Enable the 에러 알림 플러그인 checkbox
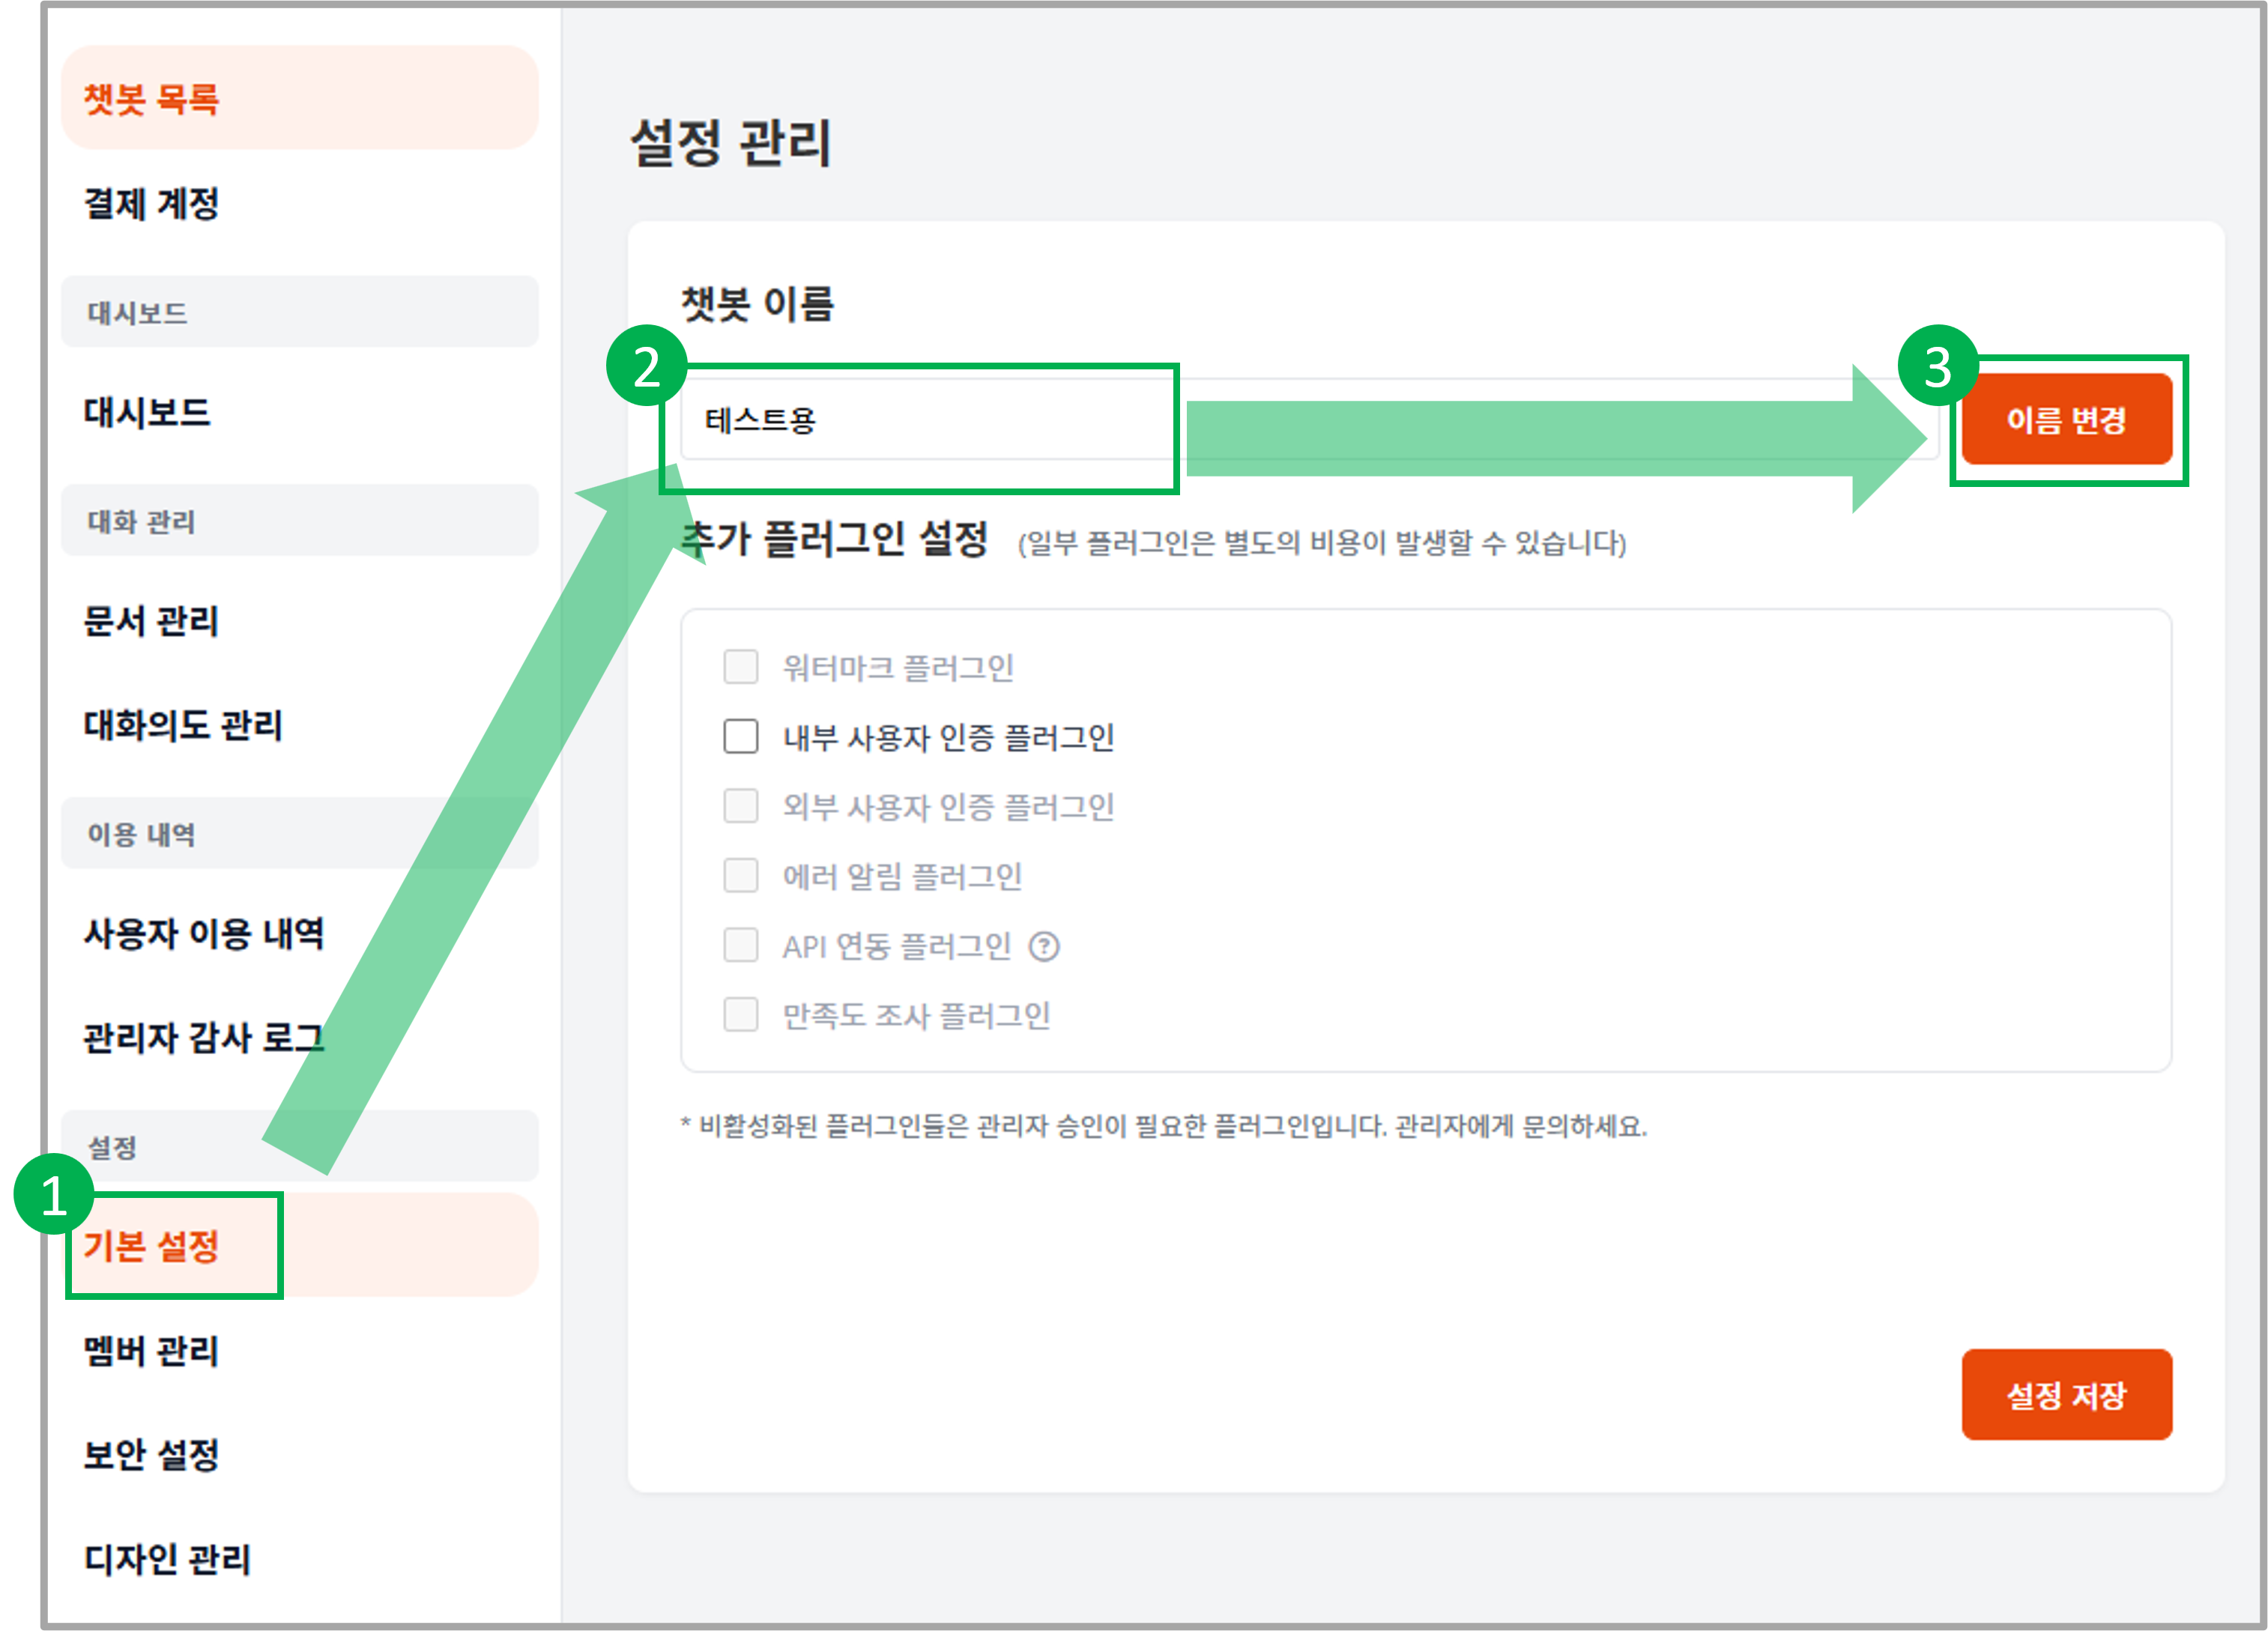Viewport: 2268px width, 1631px height. click(x=740, y=876)
